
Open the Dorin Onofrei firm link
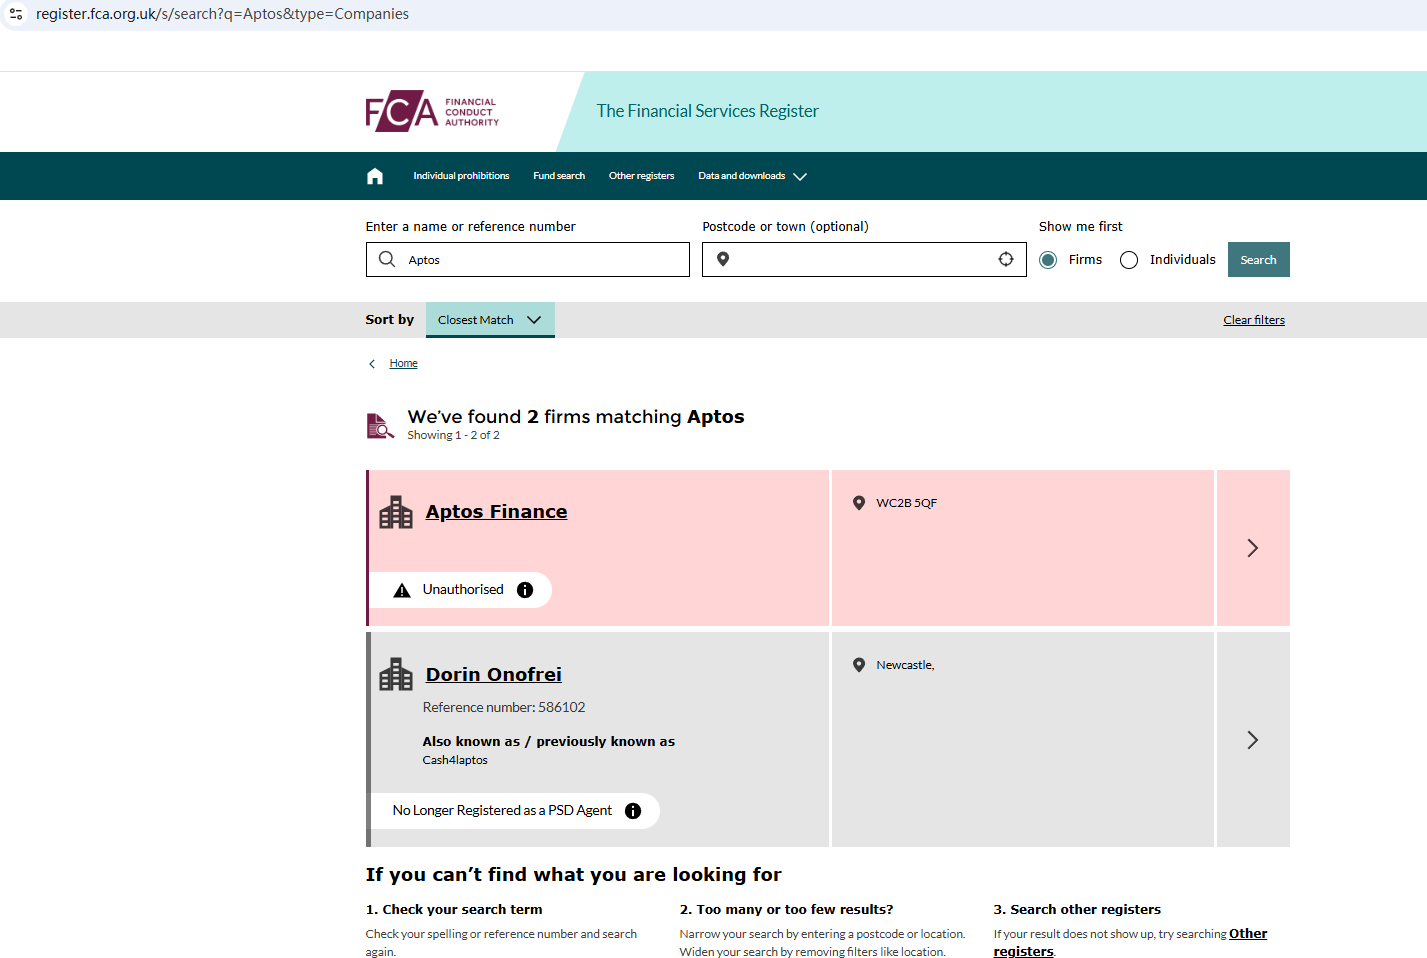(494, 675)
